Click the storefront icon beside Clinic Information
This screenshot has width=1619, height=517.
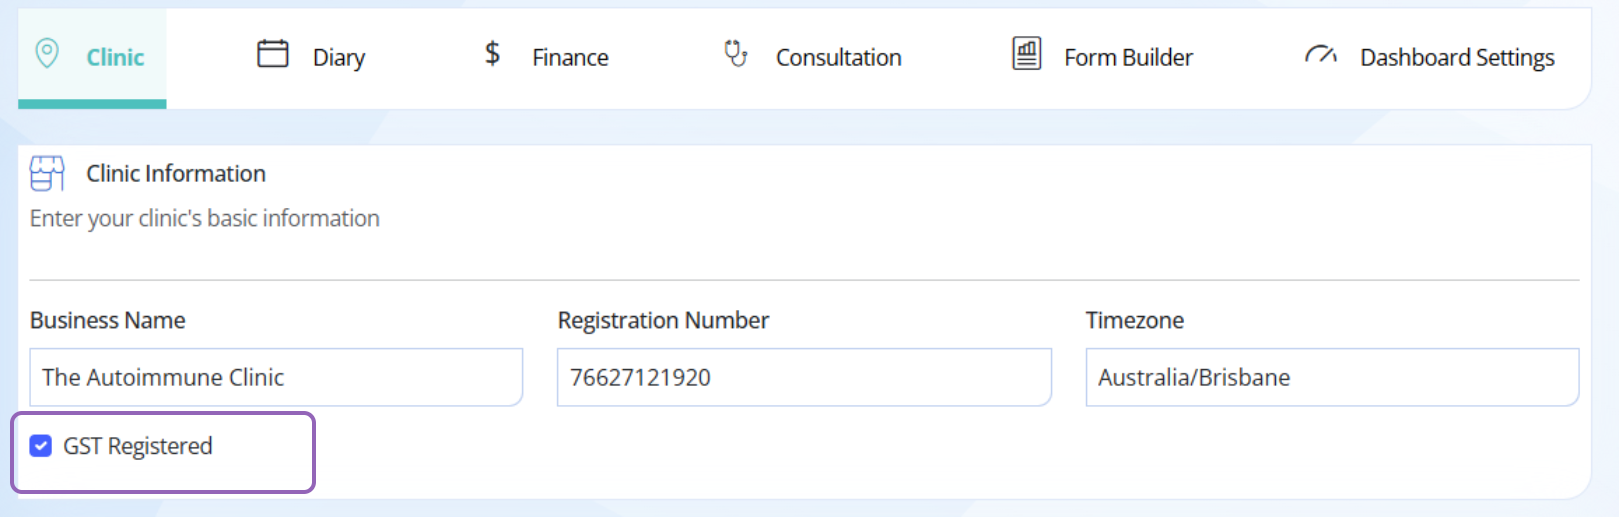point(47,173)
